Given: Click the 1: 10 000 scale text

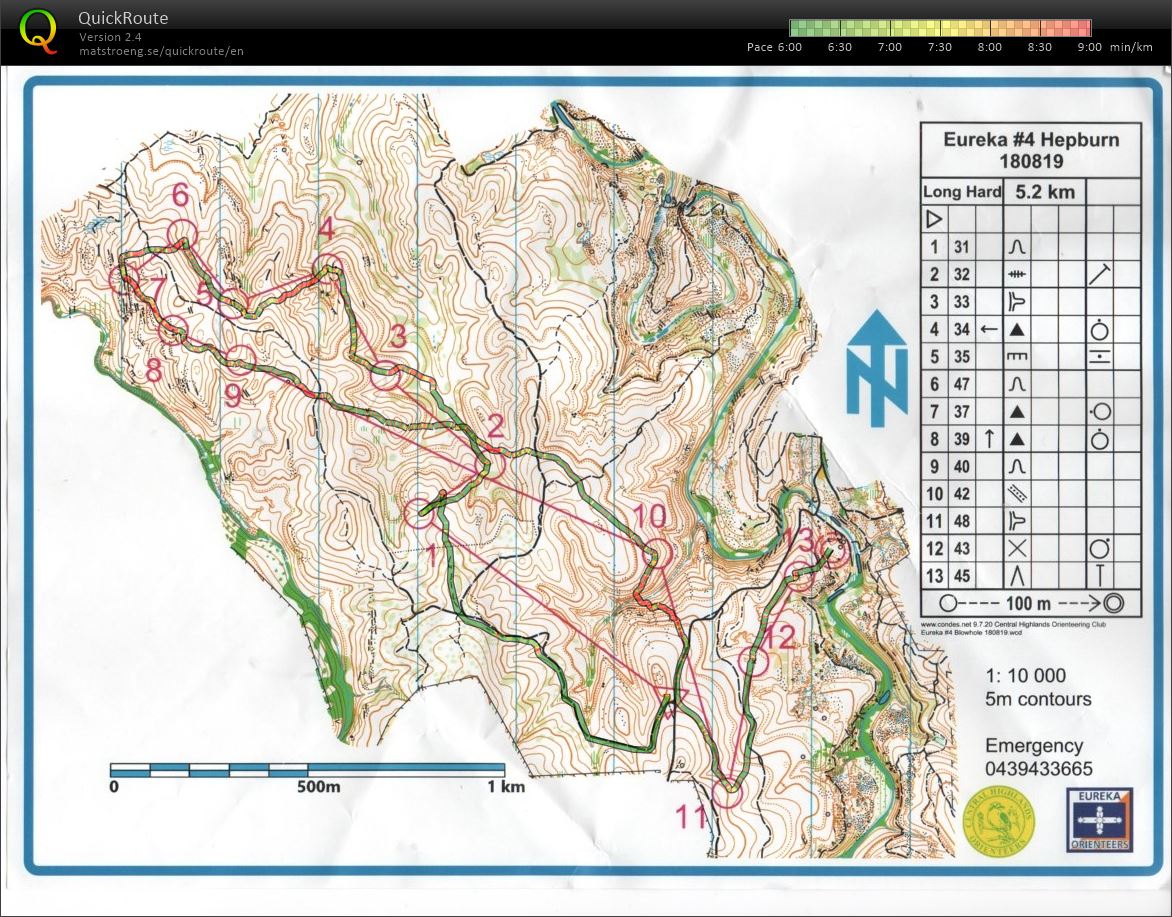Looking at the screenshot, I should (1025, 676).
